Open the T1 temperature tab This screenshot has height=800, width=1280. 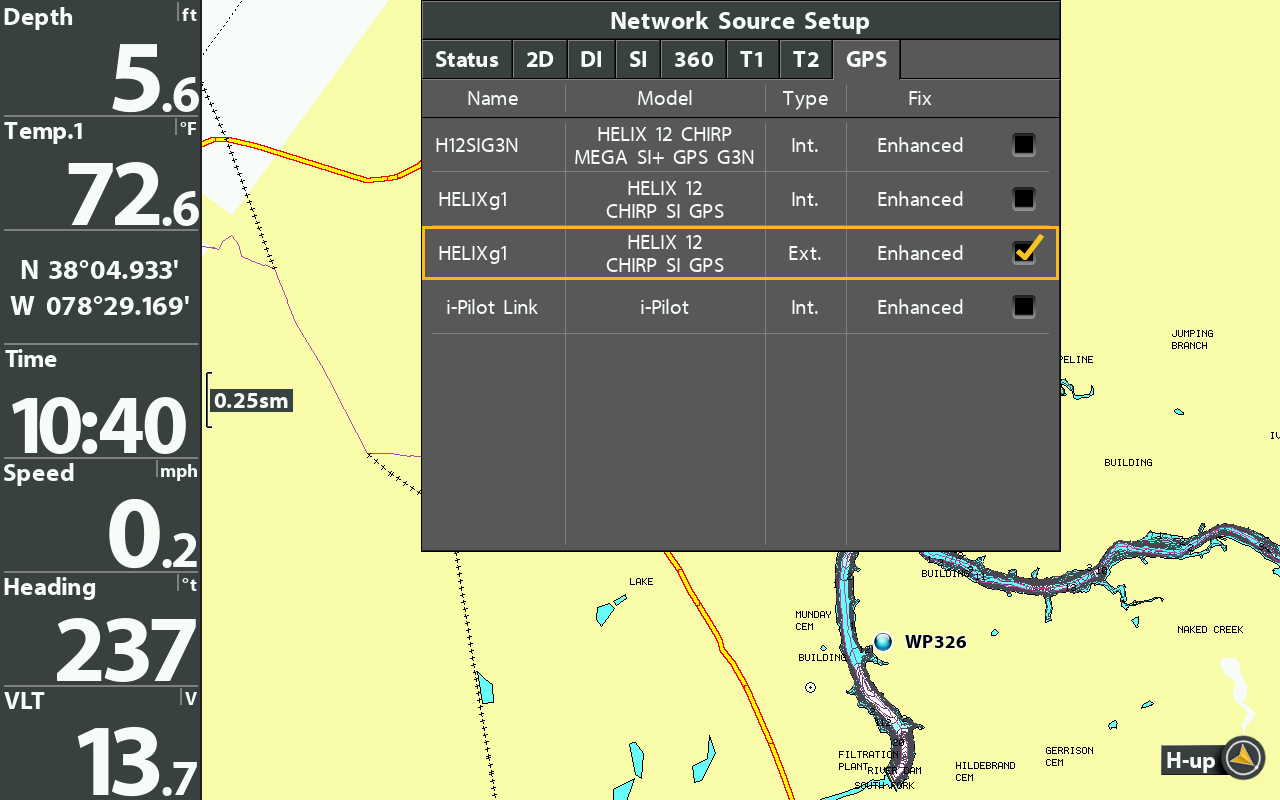click(752, 60)
